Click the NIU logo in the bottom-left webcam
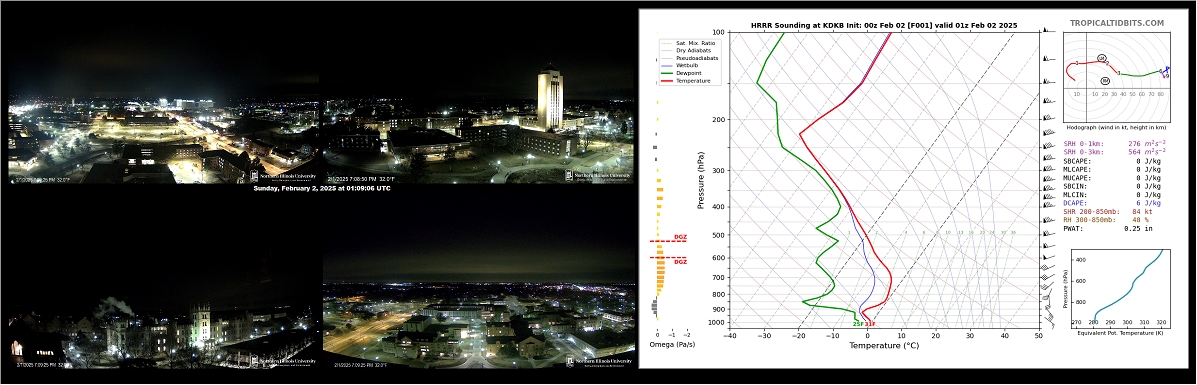This screenshot has height=385, width=1197. (x=282, y=360)
